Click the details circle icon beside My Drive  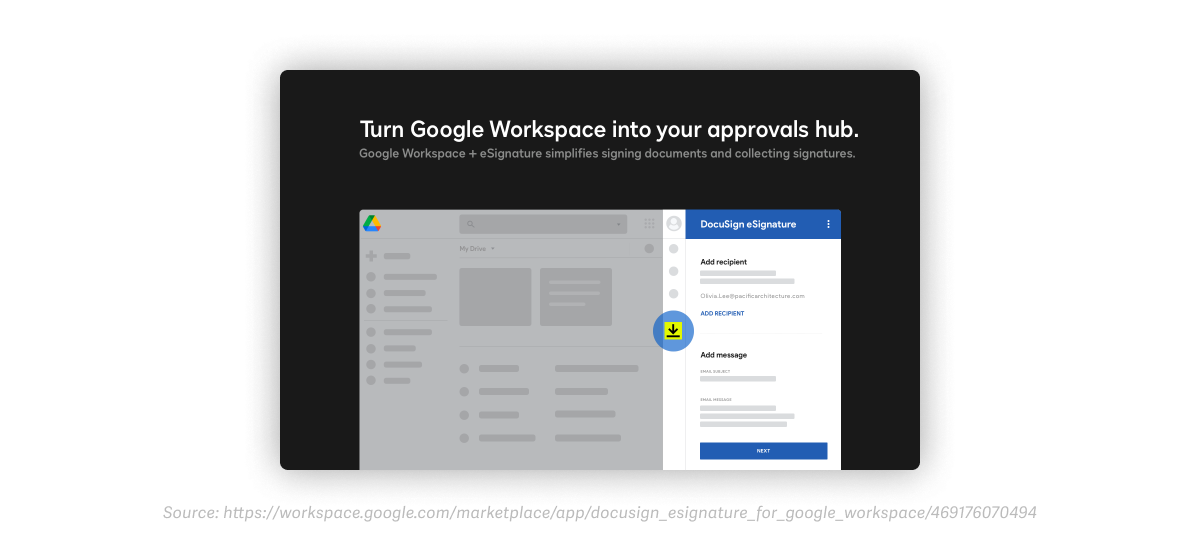649,248
